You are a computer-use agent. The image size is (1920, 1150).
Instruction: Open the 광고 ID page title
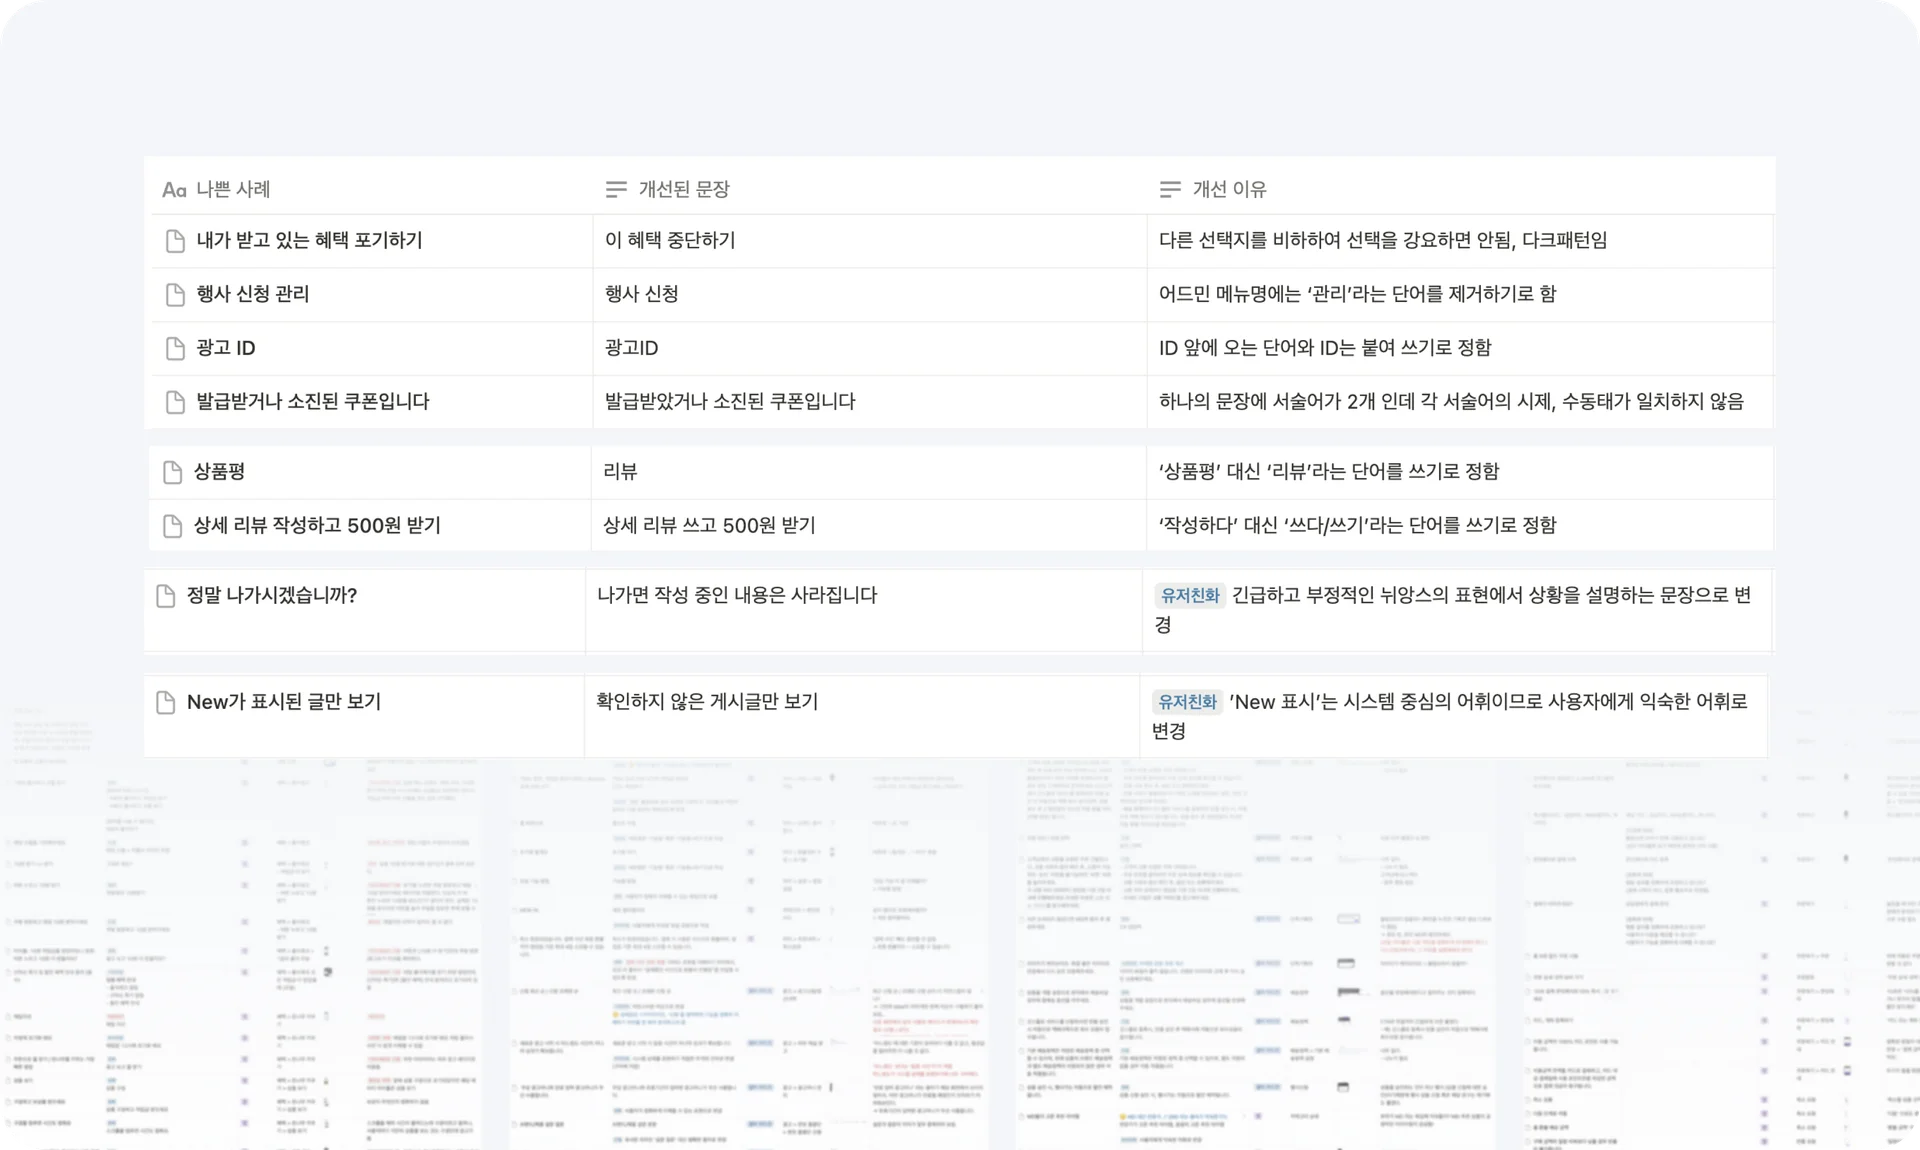(226, 348)
